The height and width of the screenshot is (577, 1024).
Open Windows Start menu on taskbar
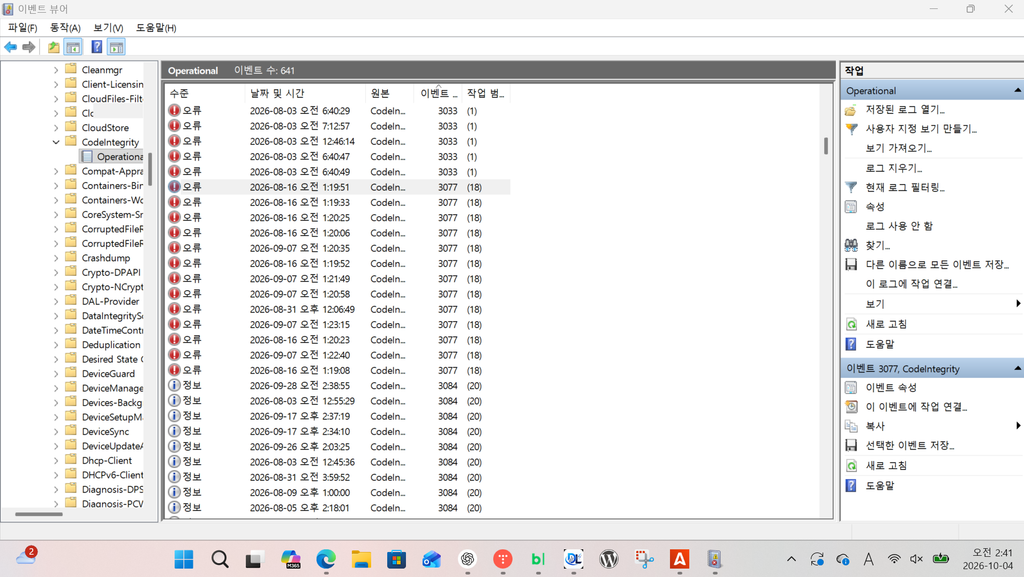(x=184, y=559)
